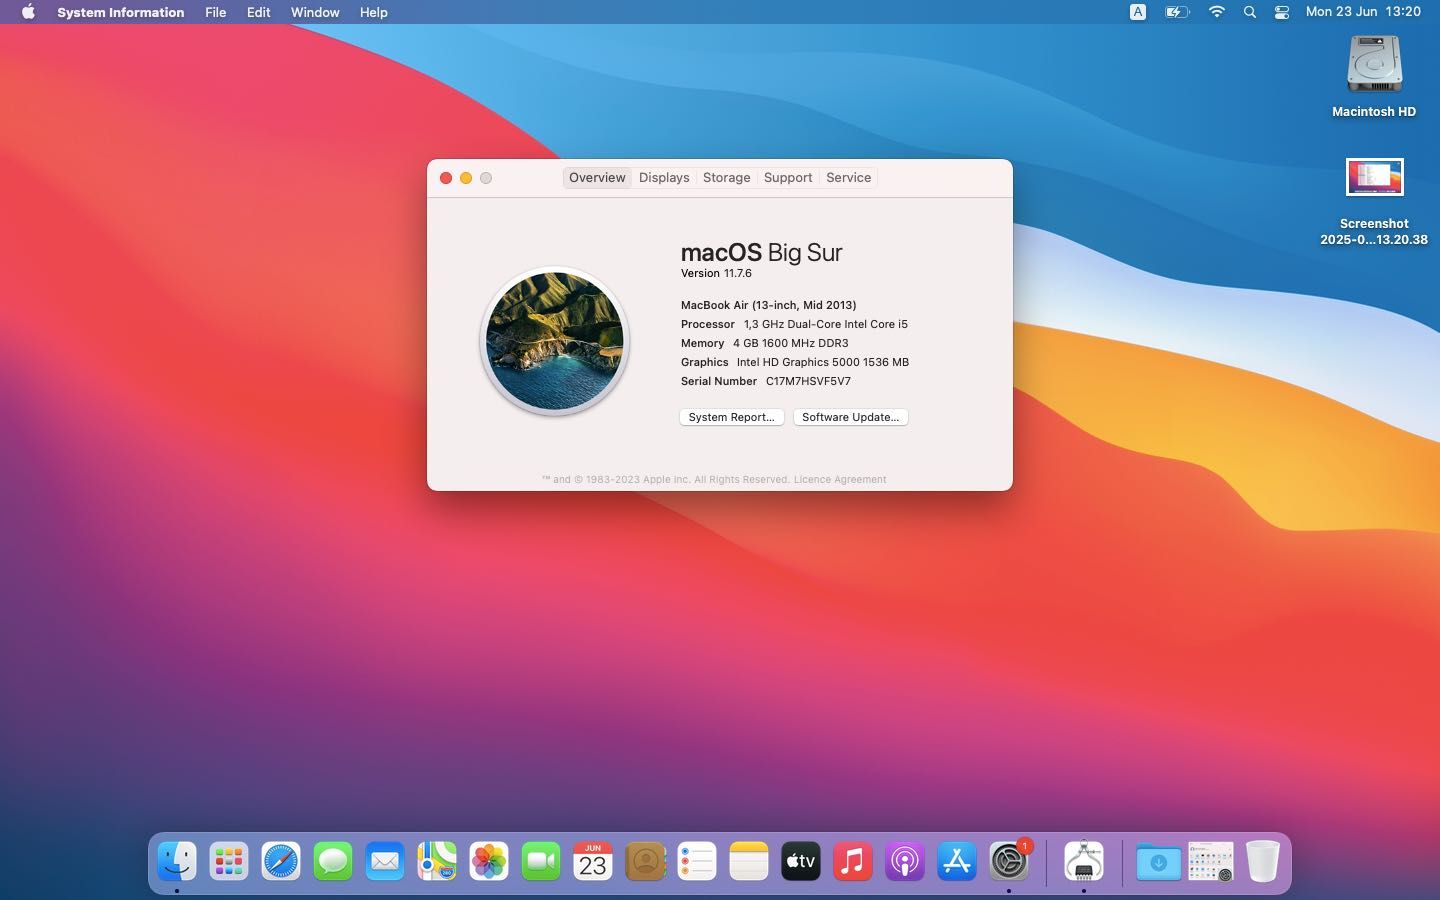Launch Apple TV app
The height and width of the screenshot is (900, 1440).
tap(801, 861)
